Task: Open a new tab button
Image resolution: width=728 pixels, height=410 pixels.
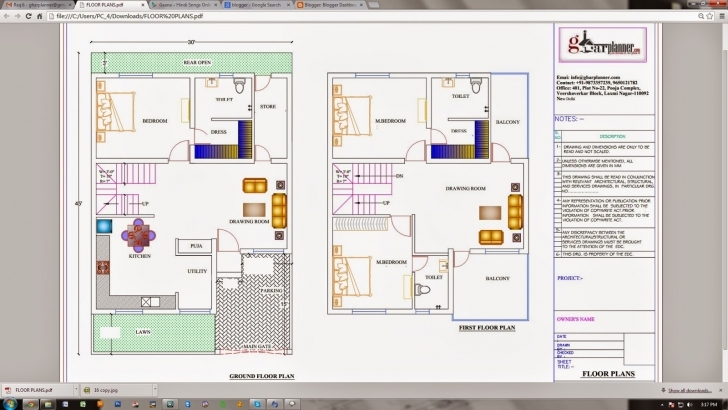Action: click(373, 5)
